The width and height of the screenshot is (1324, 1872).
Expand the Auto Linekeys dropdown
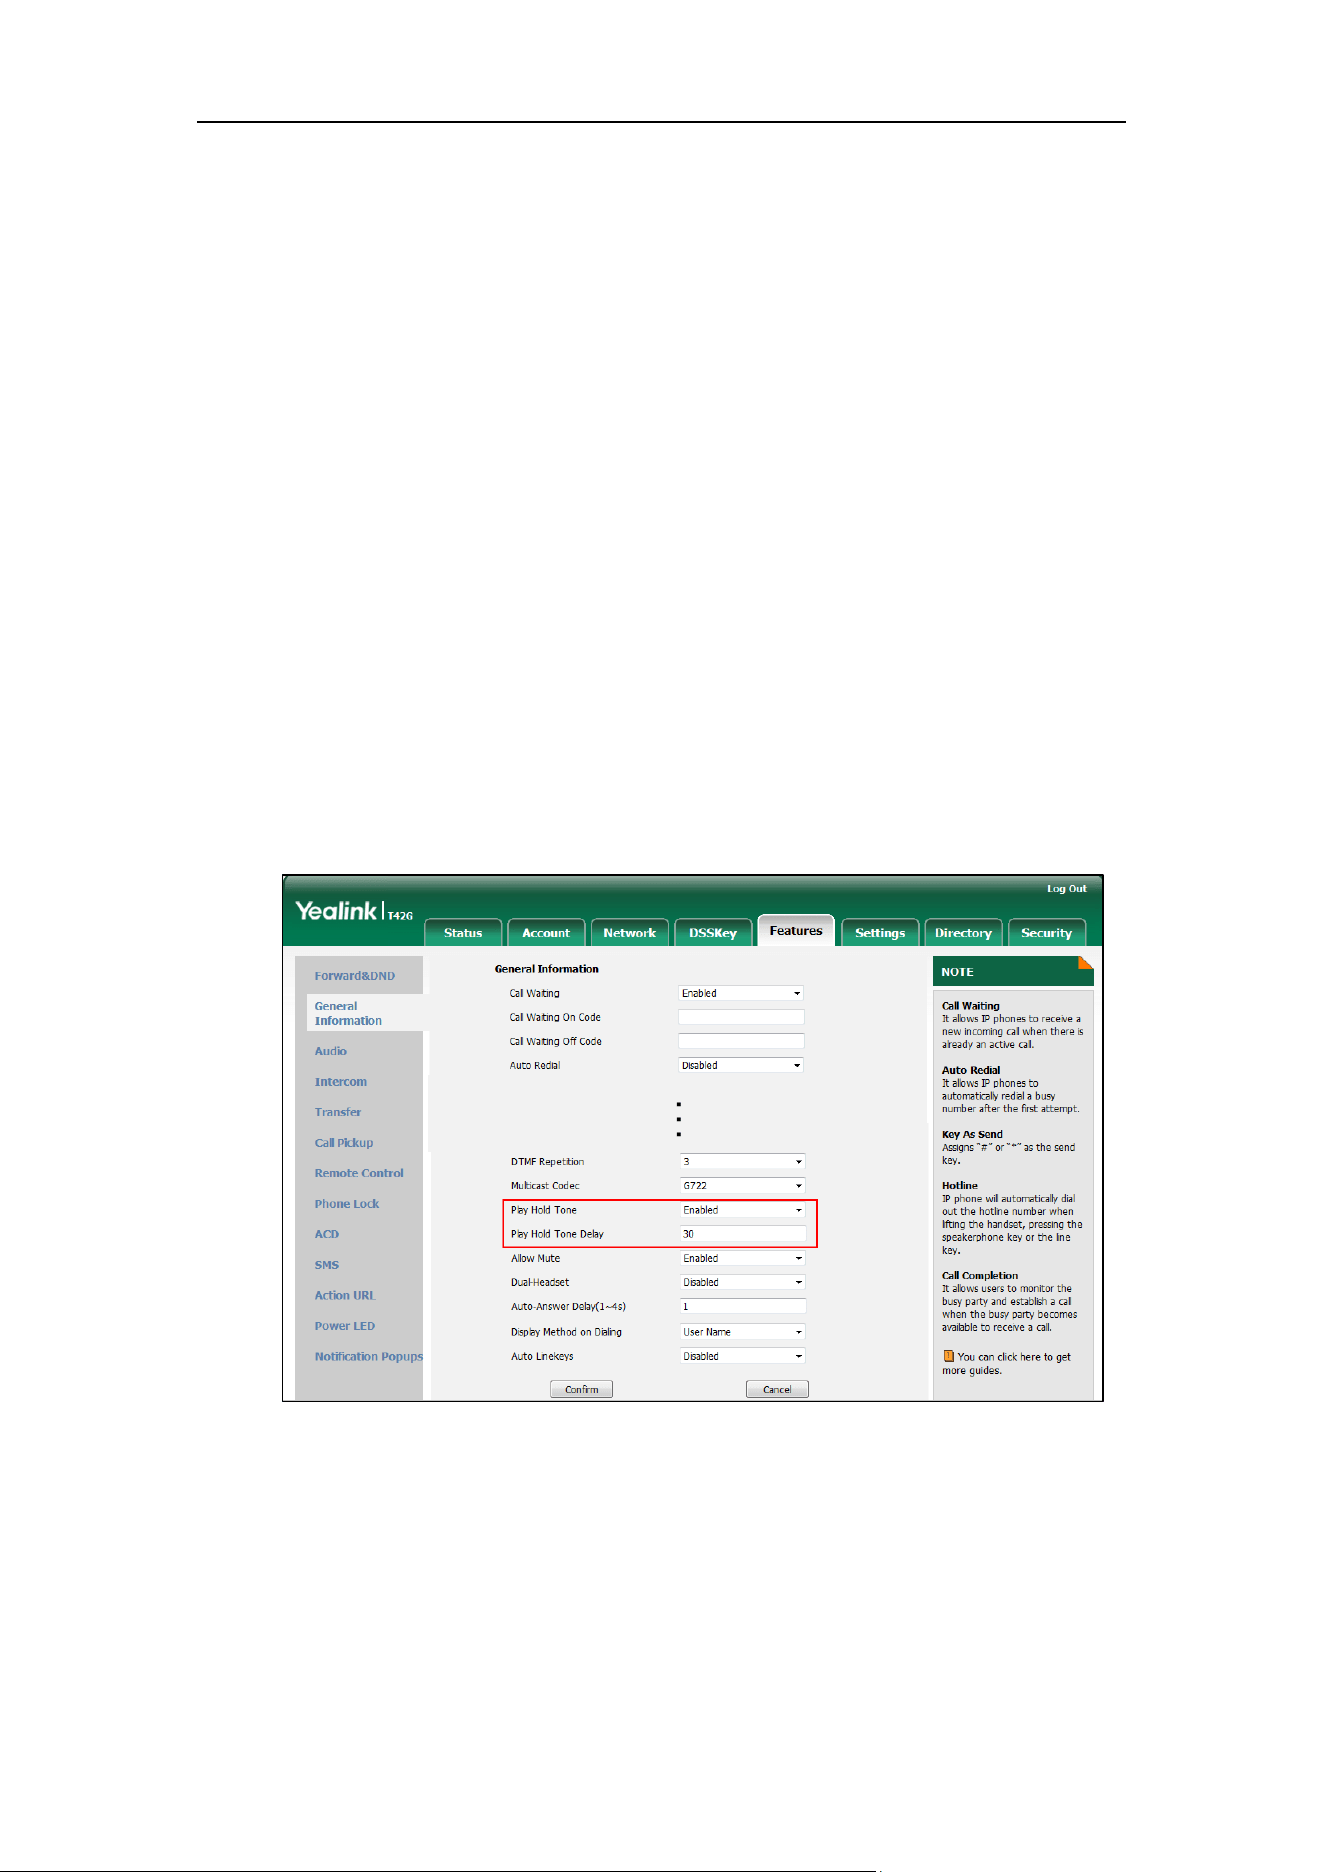coord(743,1356)
